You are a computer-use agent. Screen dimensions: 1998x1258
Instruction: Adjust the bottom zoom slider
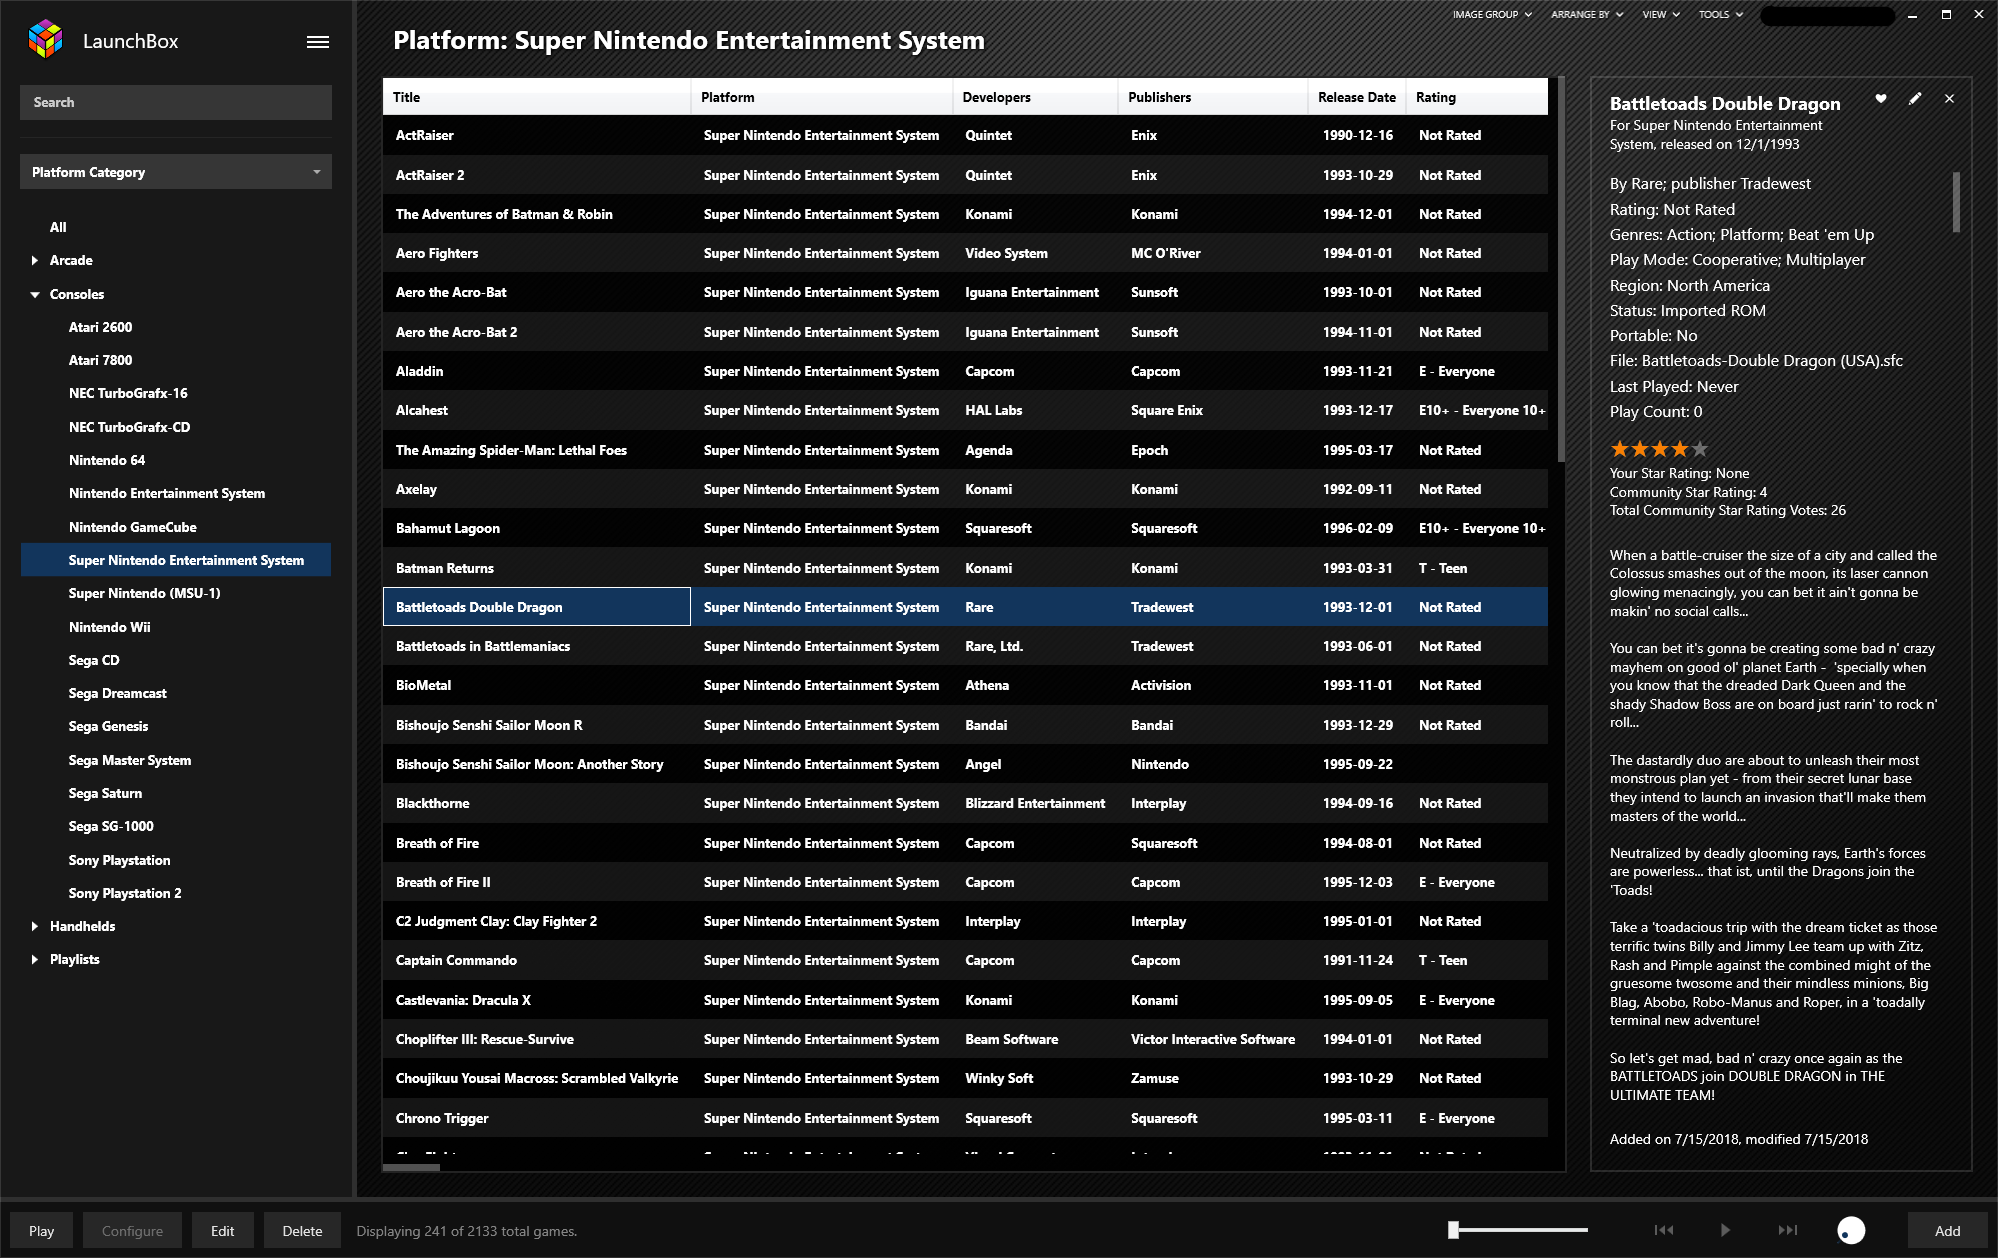point(1518,1230)
